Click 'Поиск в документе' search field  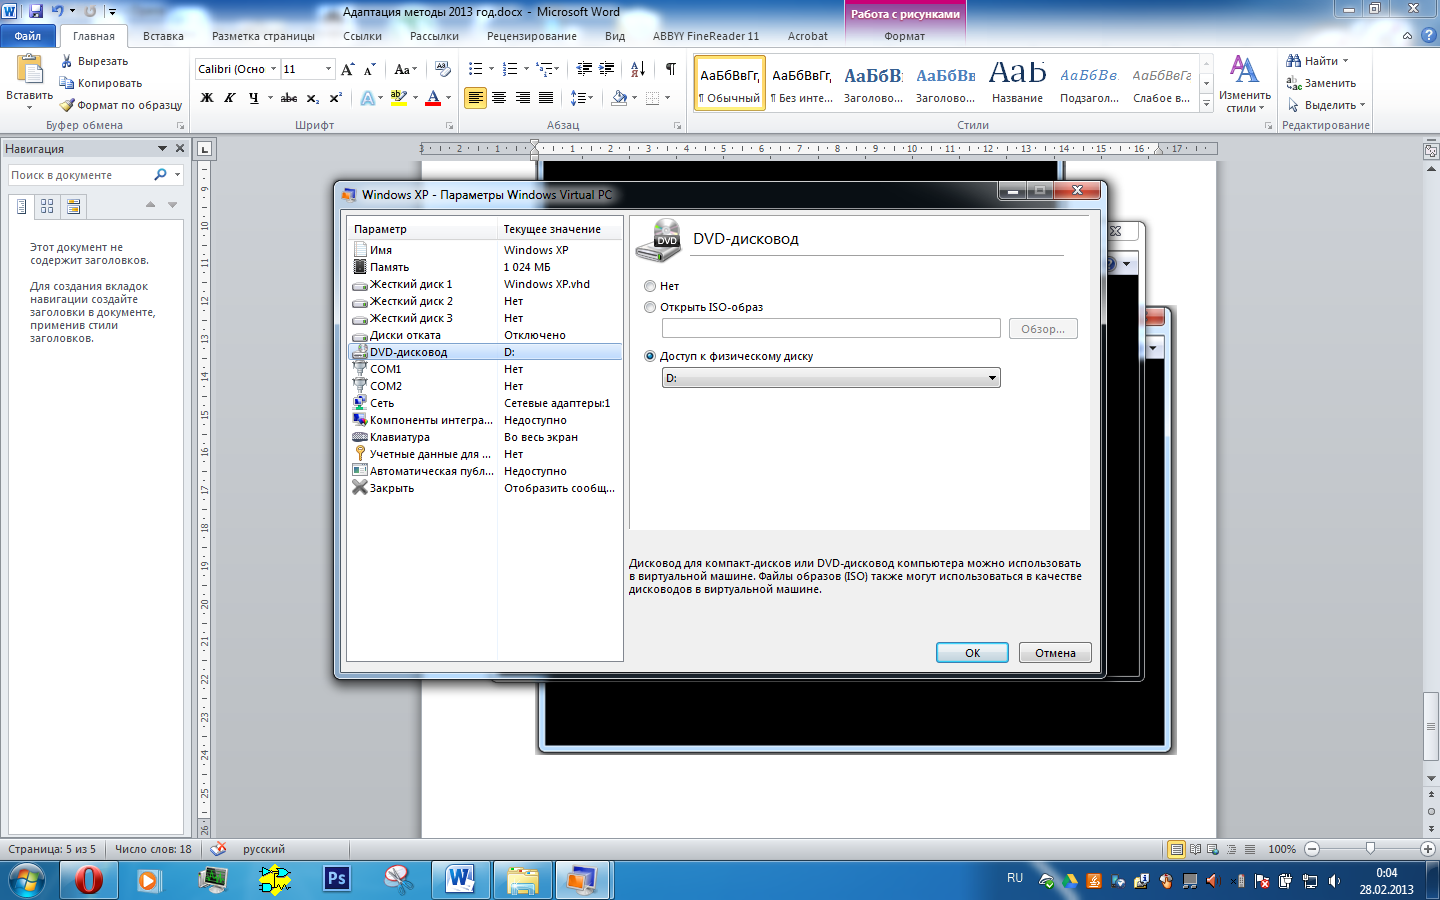pyautogui.click(x=80, y=175)
